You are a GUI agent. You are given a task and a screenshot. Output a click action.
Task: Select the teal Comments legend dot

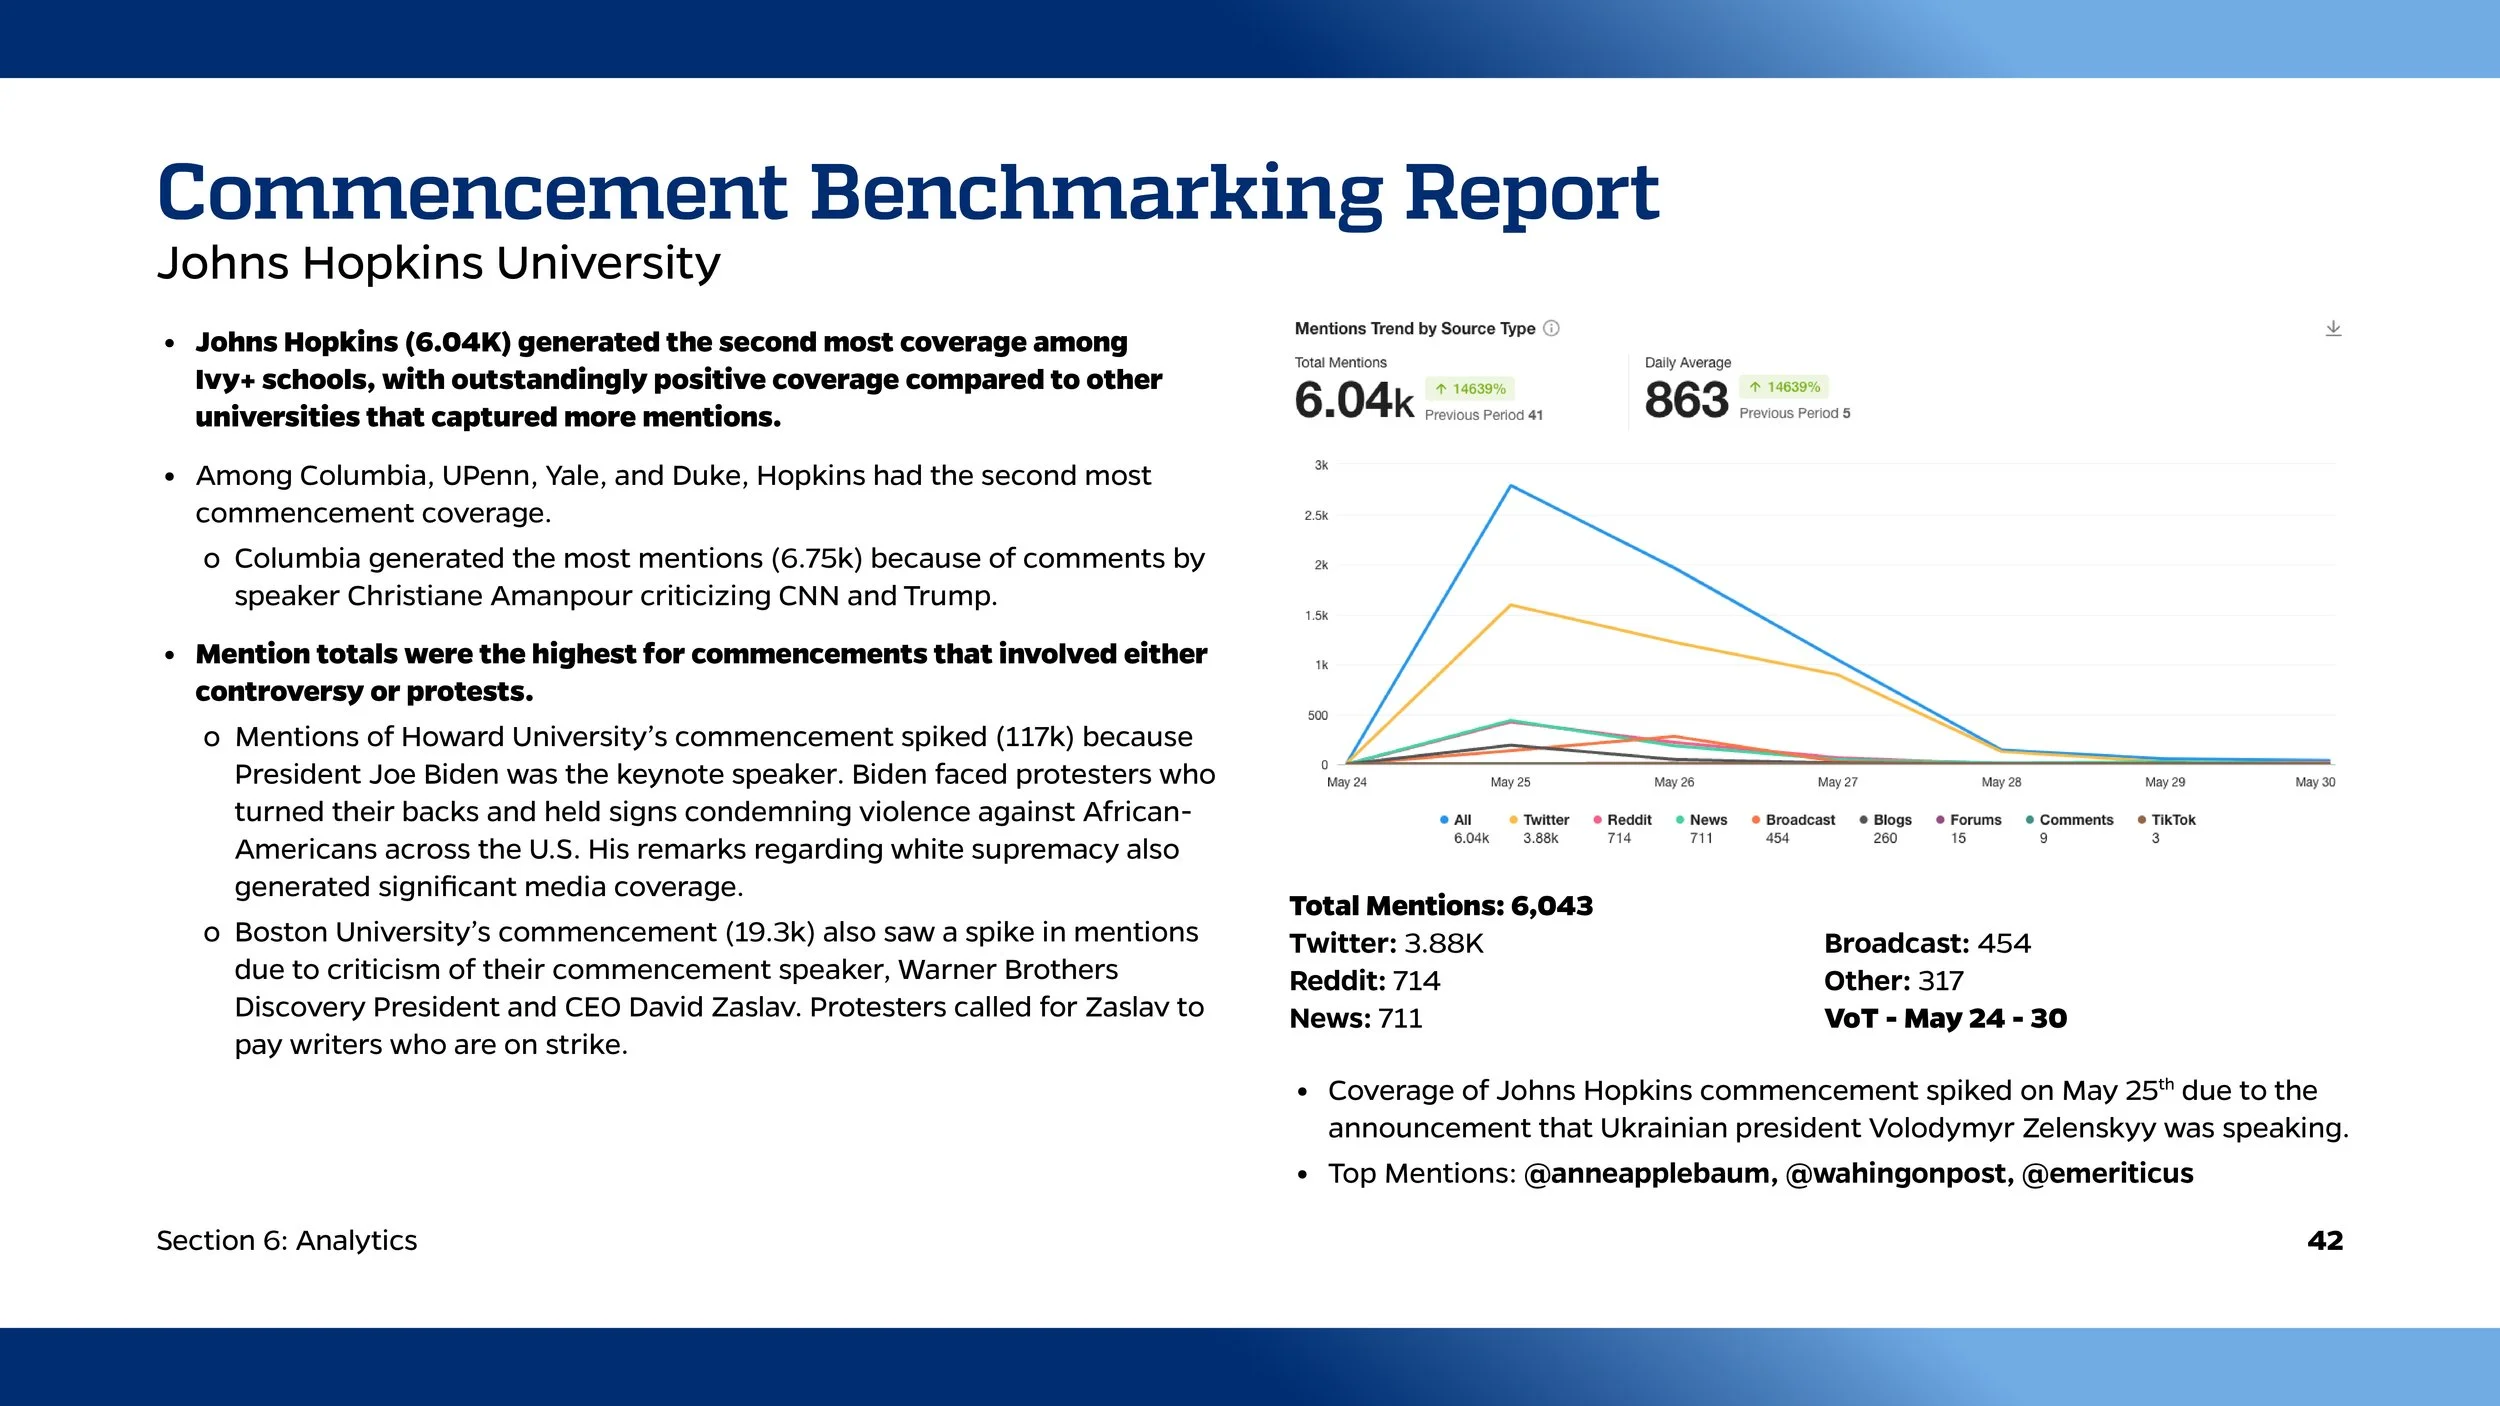point(2028,820)
